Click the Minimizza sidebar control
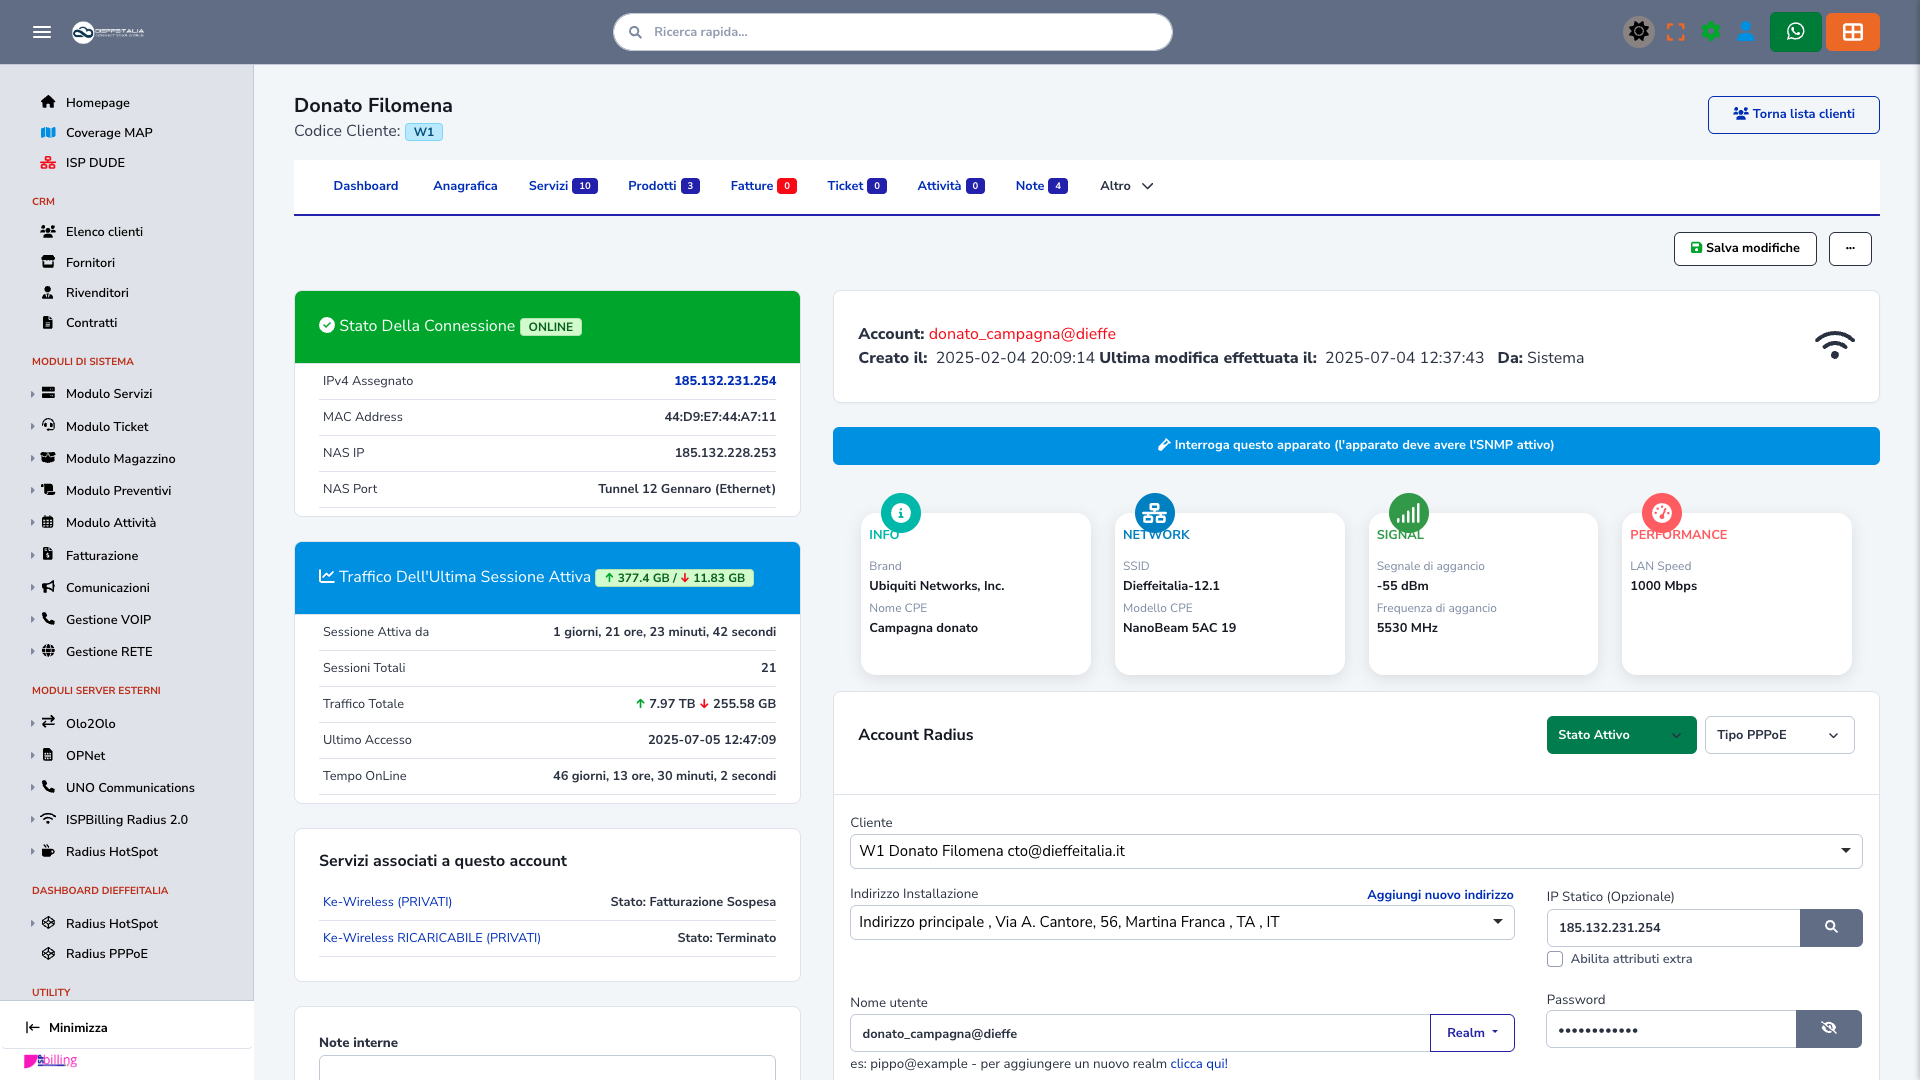1920x1080 pixels. tap(67, 1027)
